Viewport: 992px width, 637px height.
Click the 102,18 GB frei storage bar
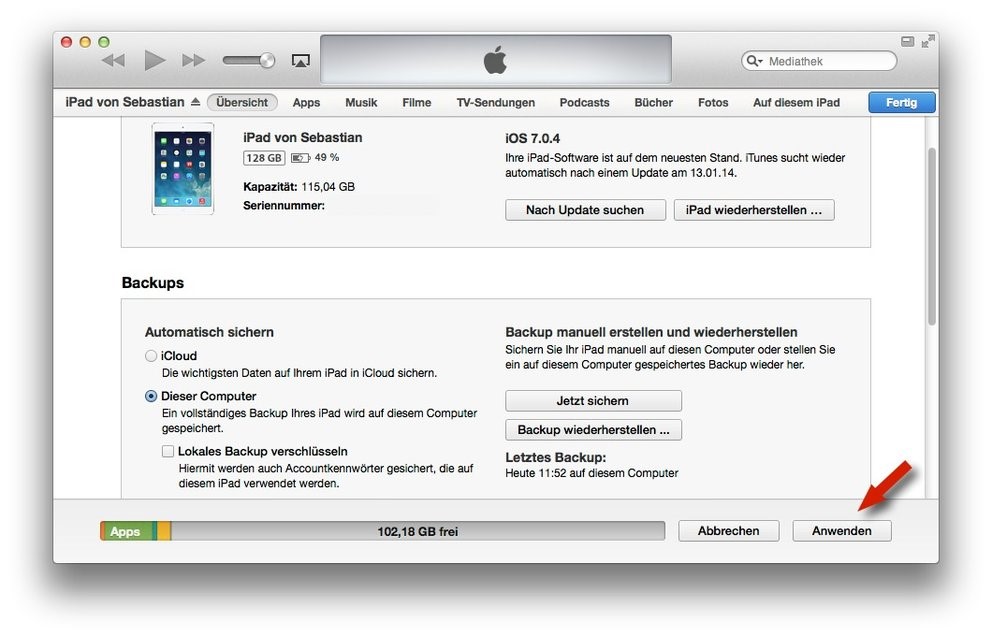click(418, 531)
